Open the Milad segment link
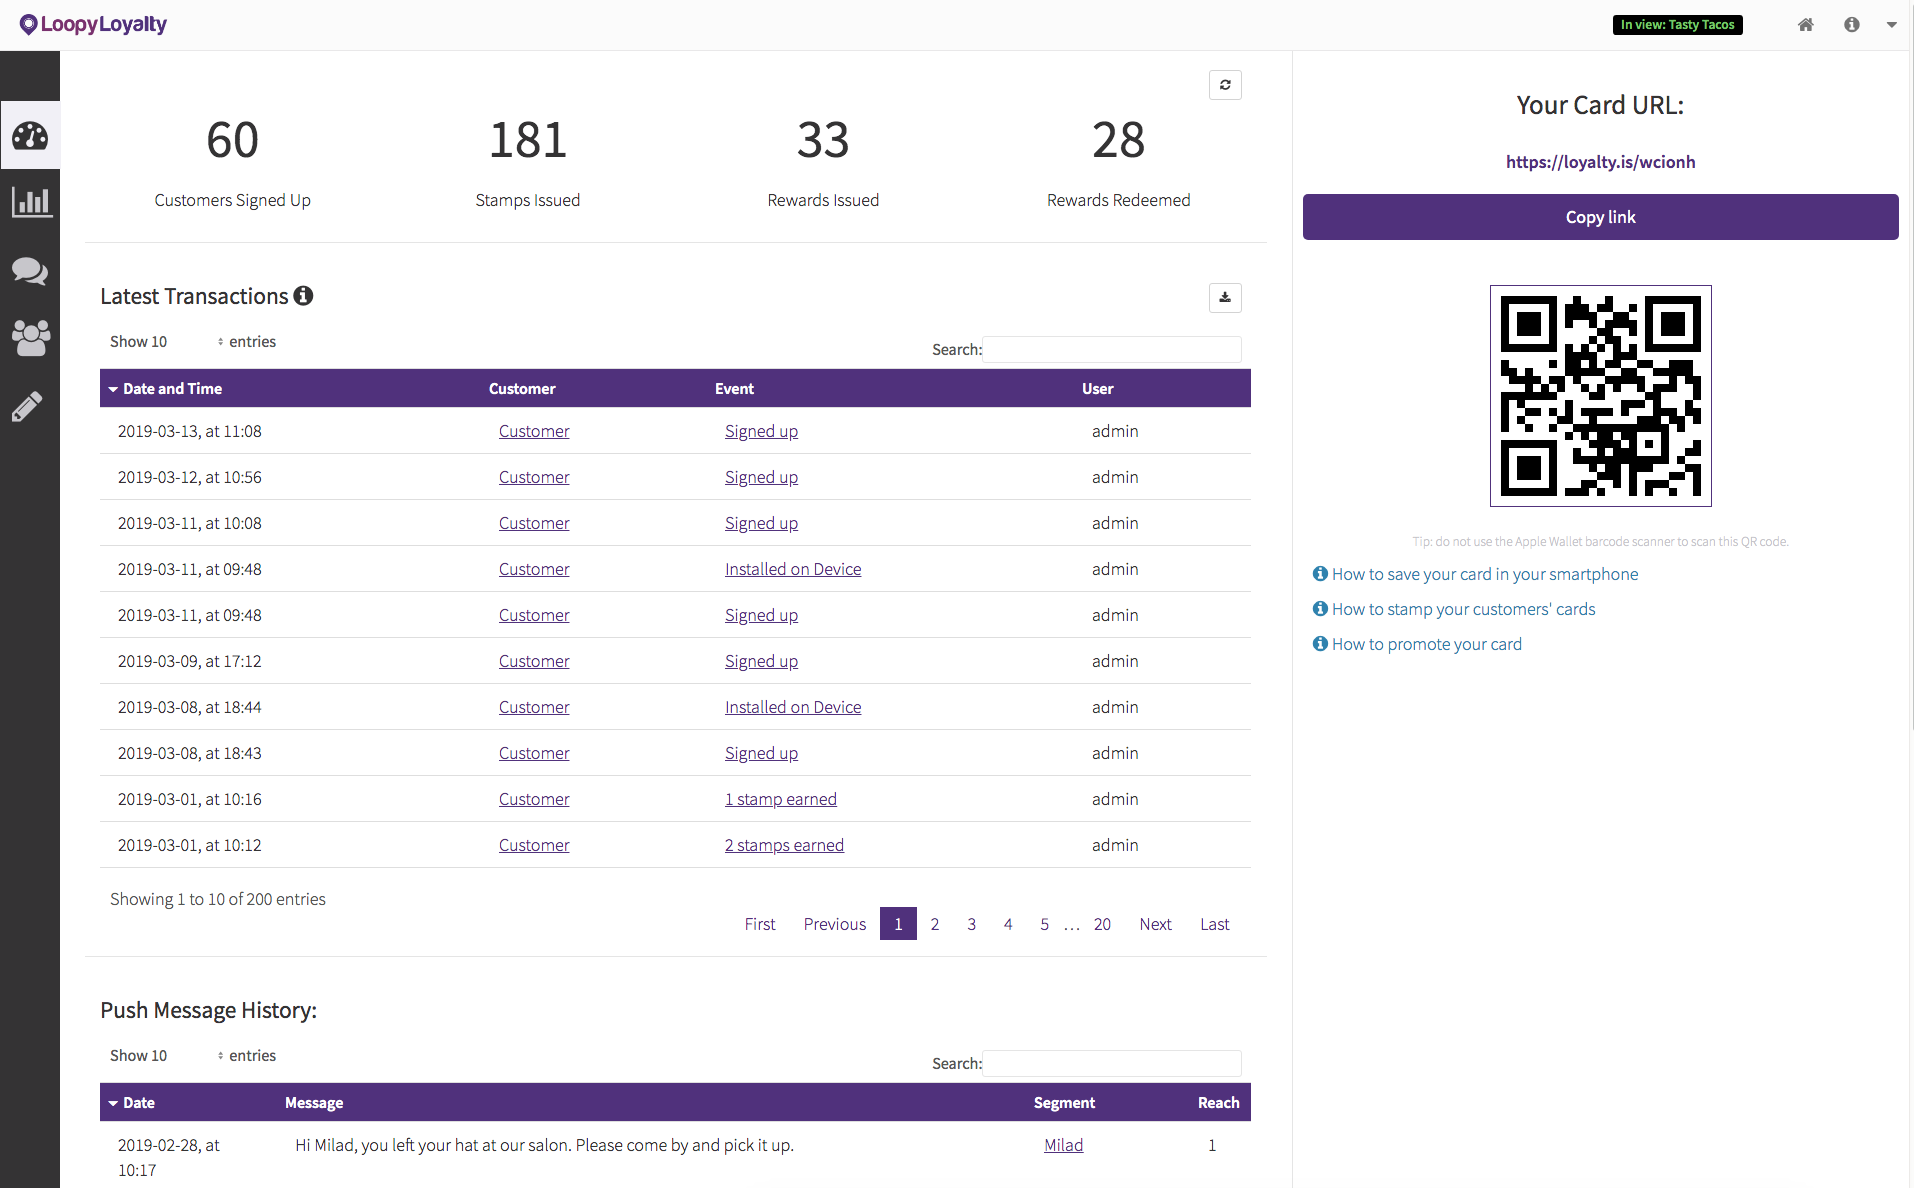Image resolution: width=1914 pixels, height=1188 pixels. (x=1062, y=1145)
